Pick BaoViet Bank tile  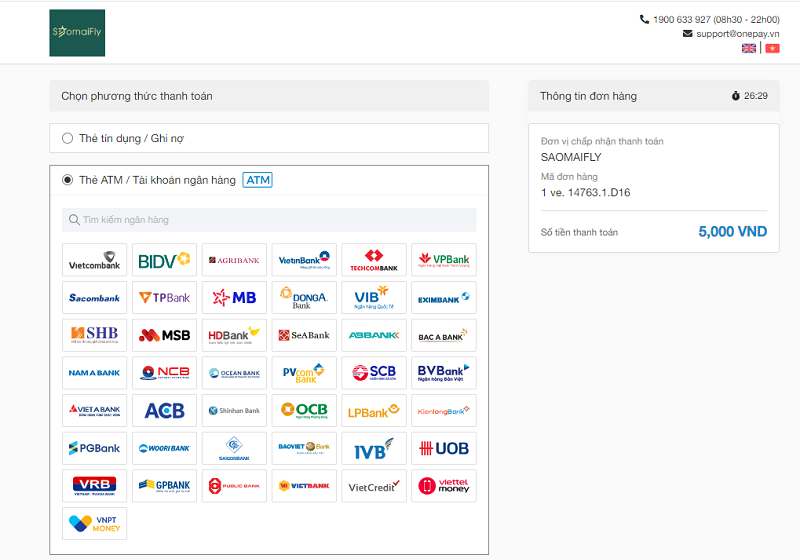[304, 448]
